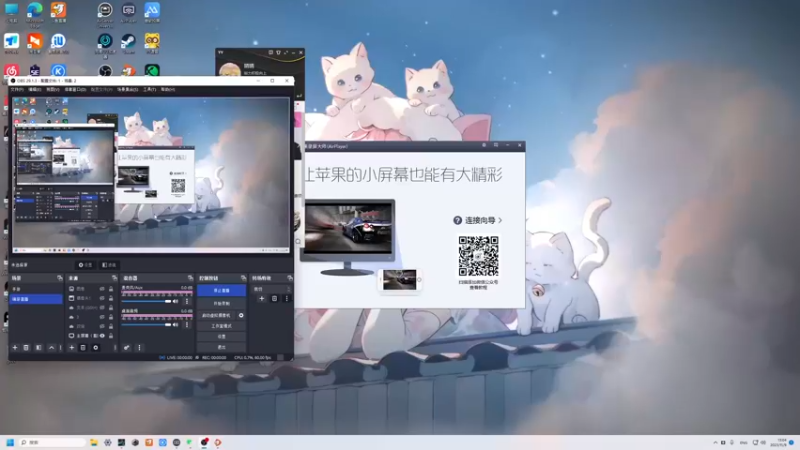Open virtual camera settings gear icon
Screen dimensions: 800x450
point(241,315)
